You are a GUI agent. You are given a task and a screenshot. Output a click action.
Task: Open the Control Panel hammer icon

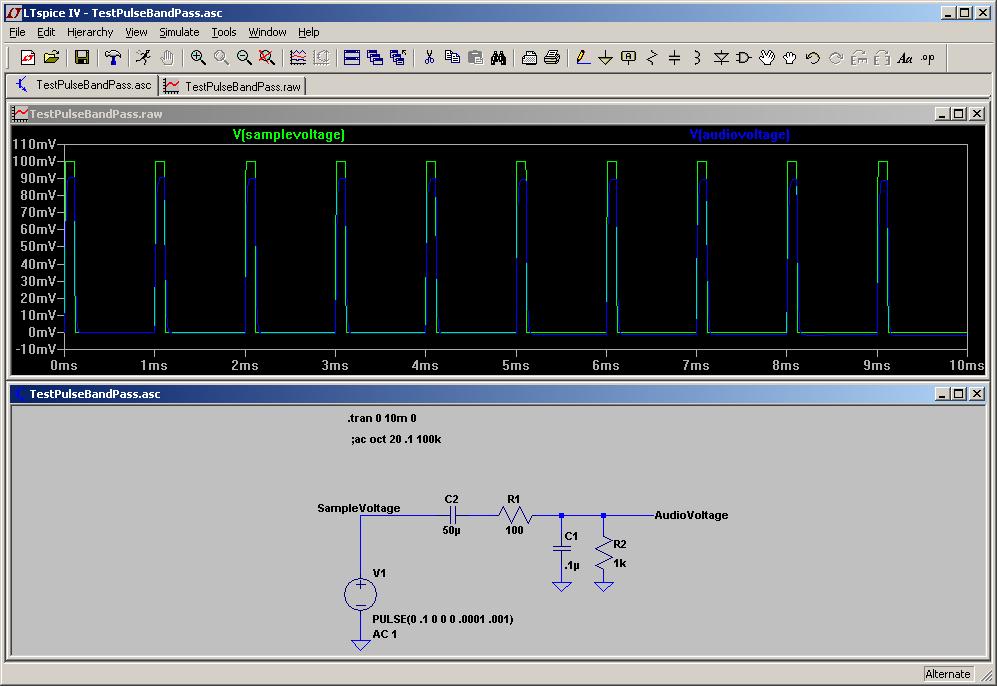(113, 58)
